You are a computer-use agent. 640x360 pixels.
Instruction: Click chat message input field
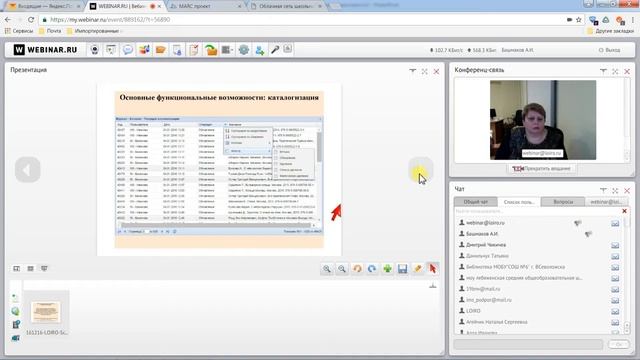click(x=528, y=344)
